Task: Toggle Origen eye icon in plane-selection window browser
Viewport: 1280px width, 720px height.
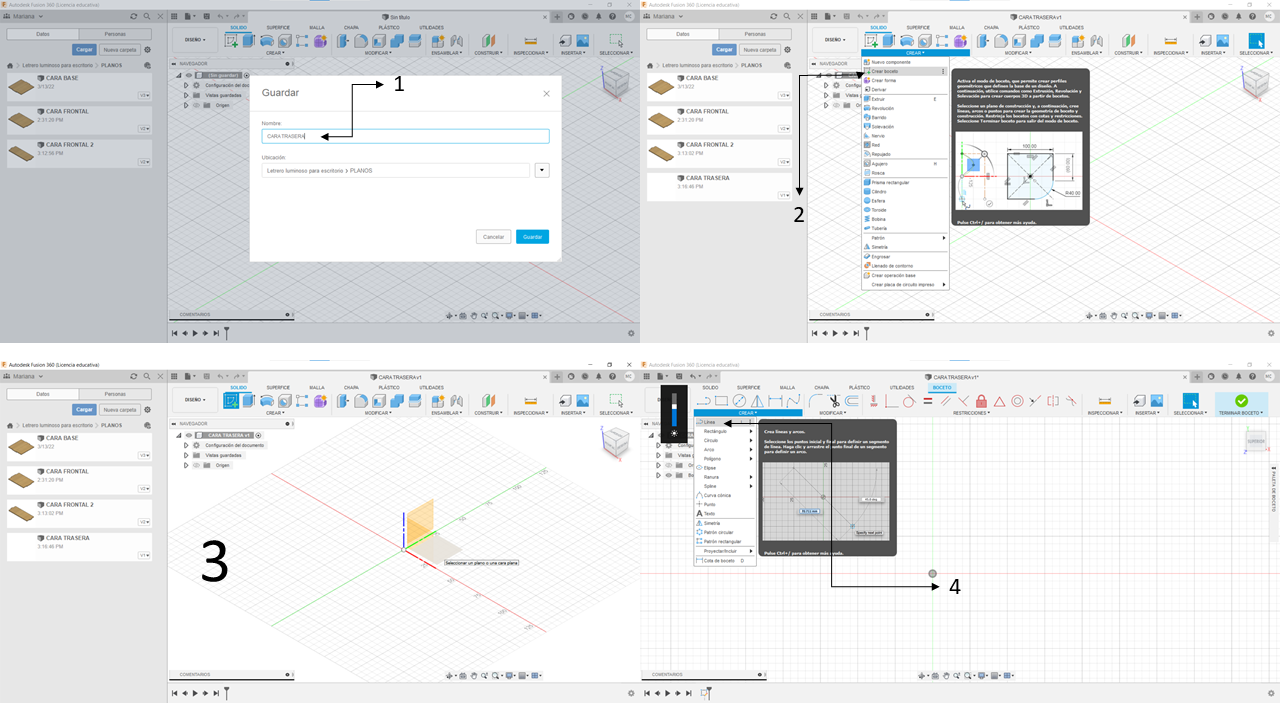Action: pos(196,465)
